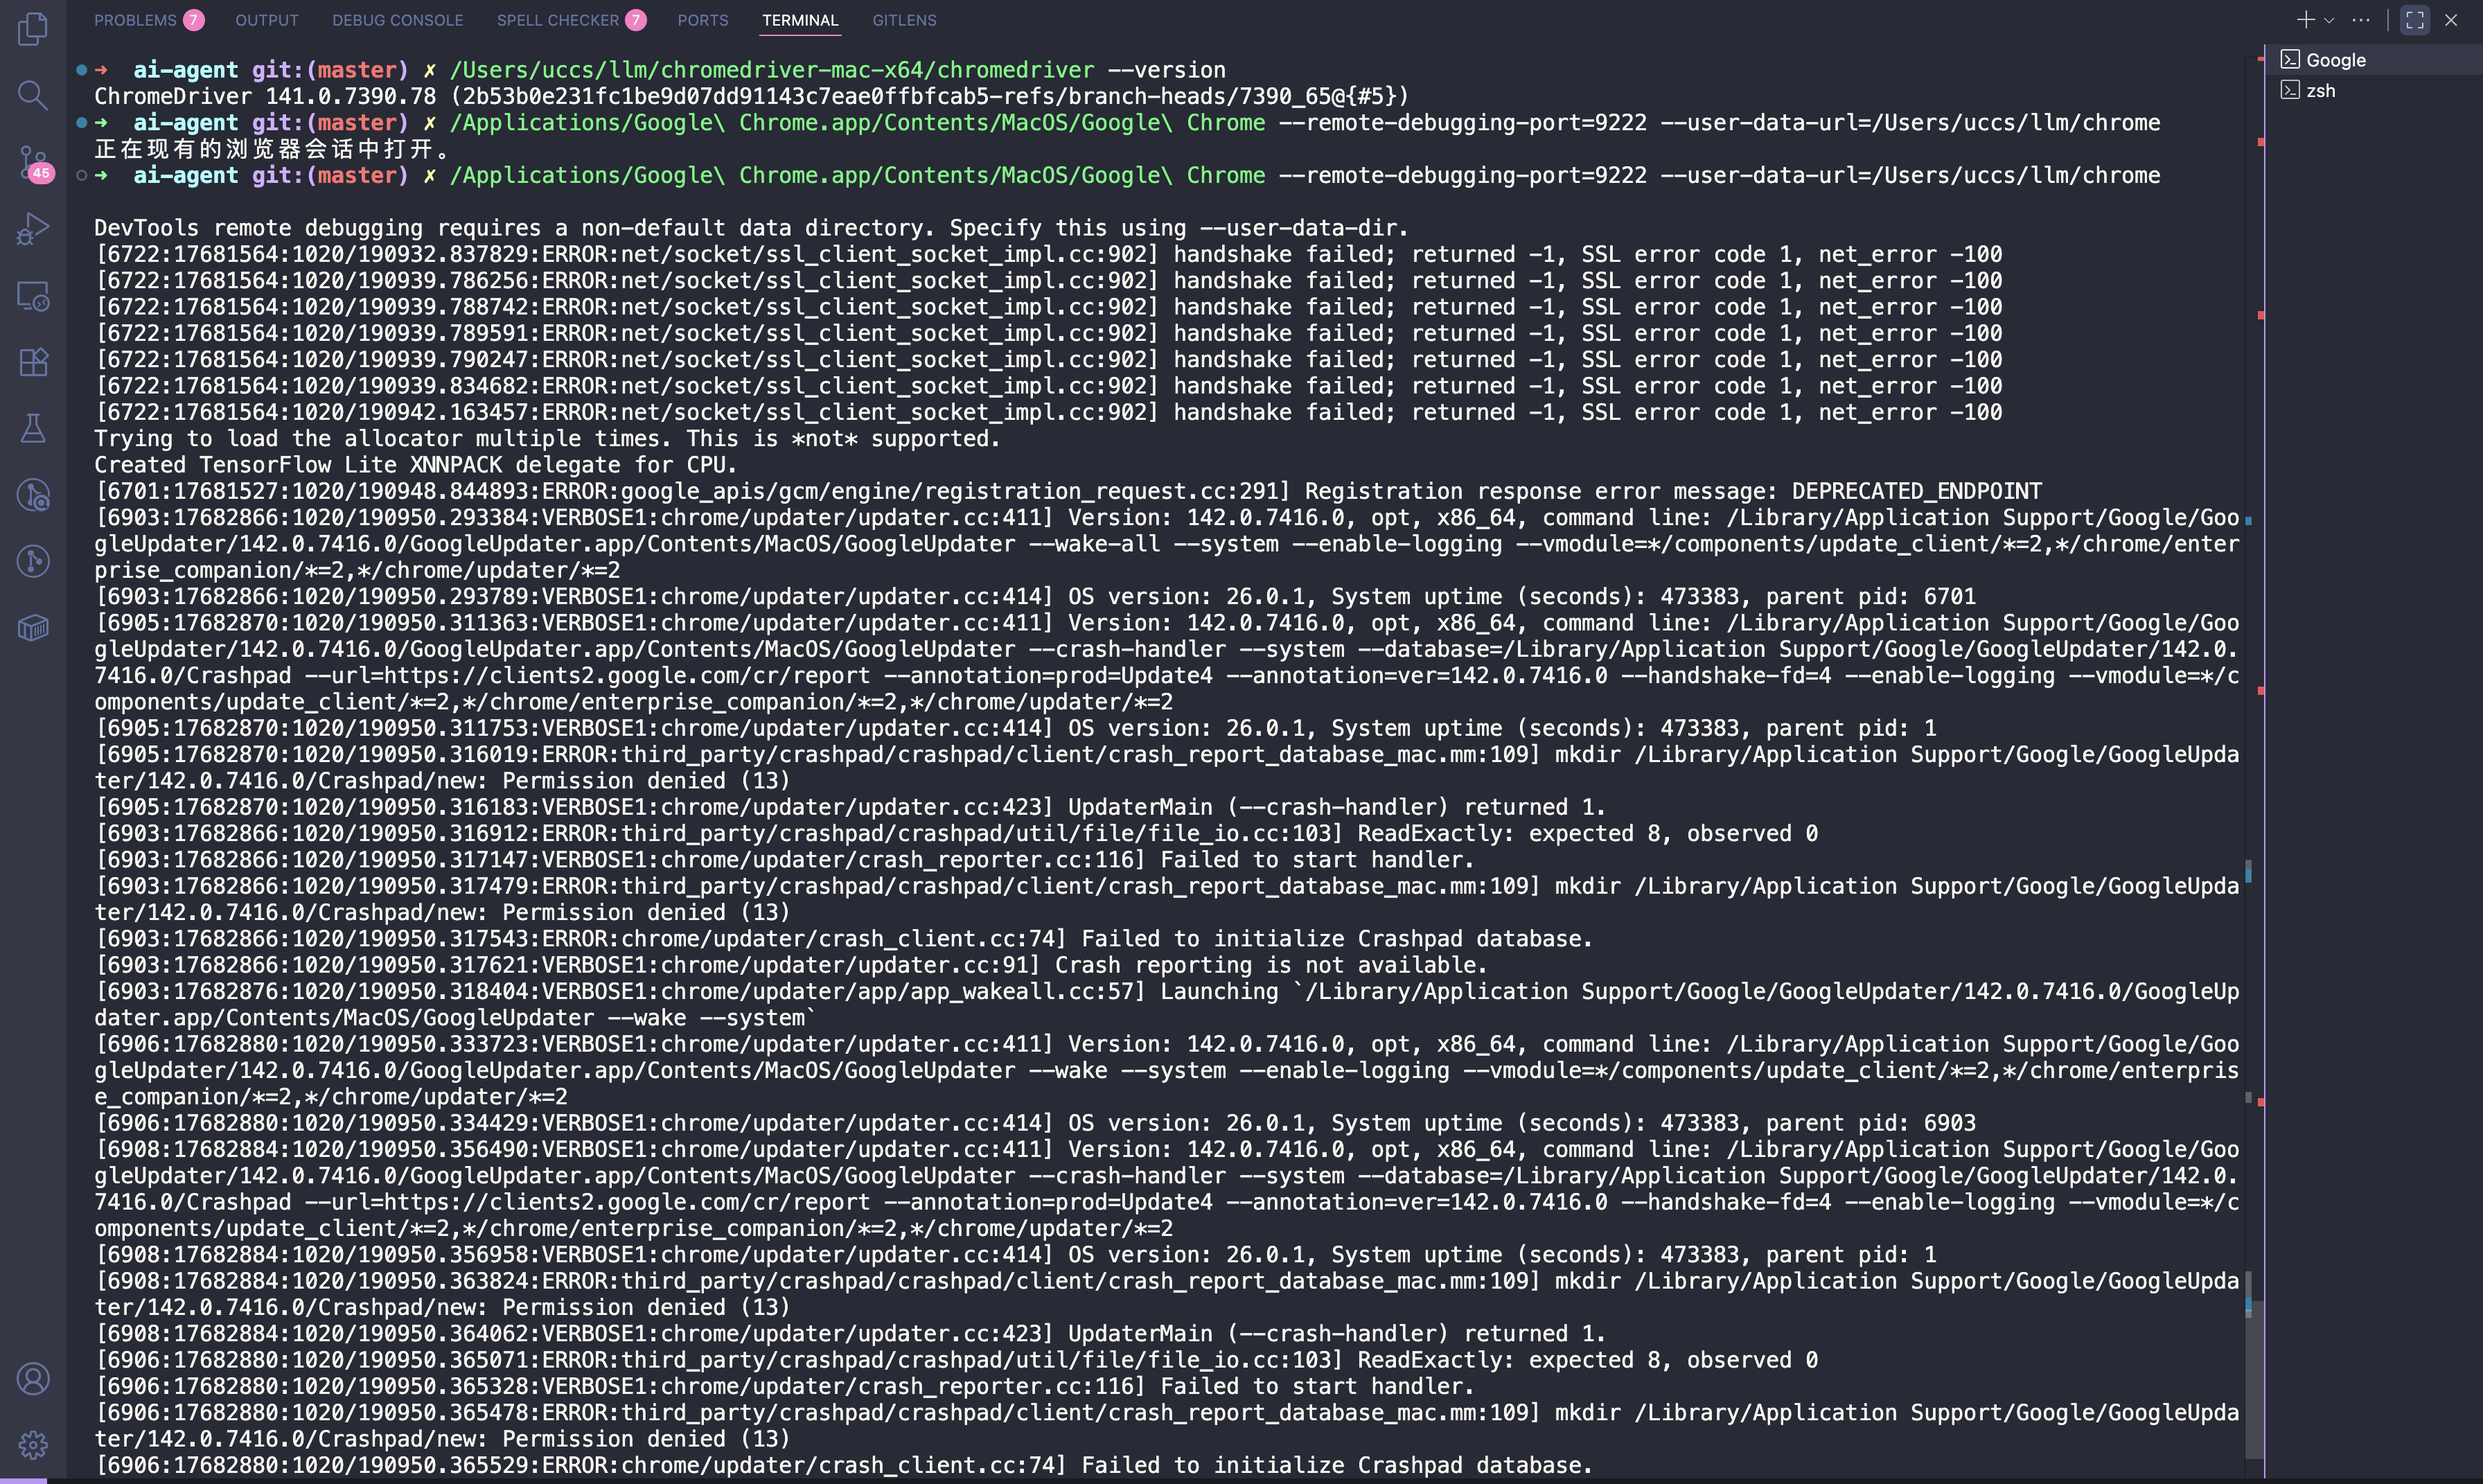Open the terminal more actions menu

coord(2361,20)
